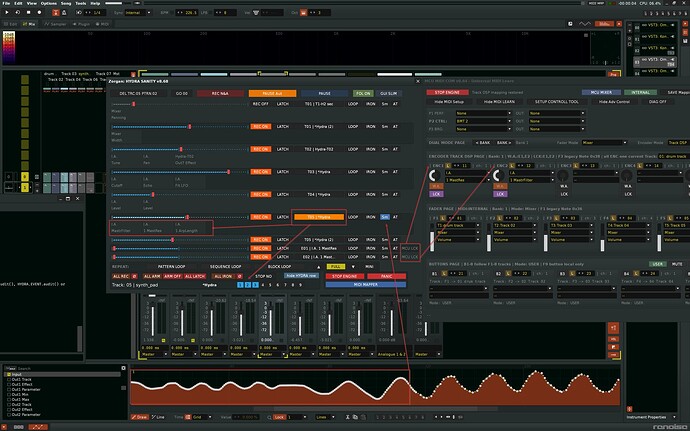
Task: Click Hydra page number 4
Action: pos(263,285)
